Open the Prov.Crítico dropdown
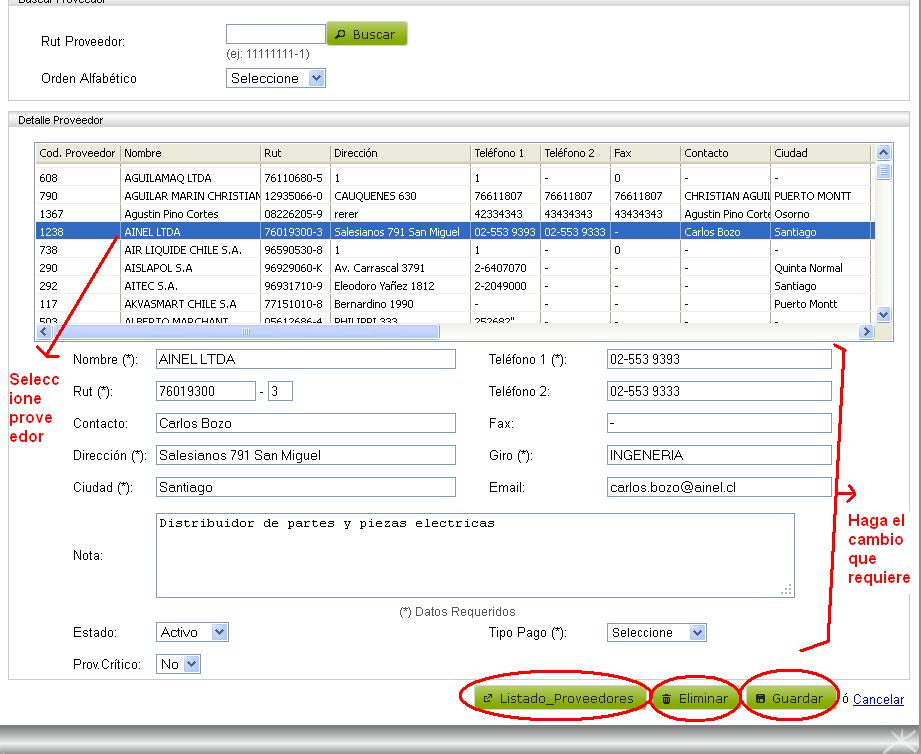This screenshot has height=754, width=921. [178, 664]
